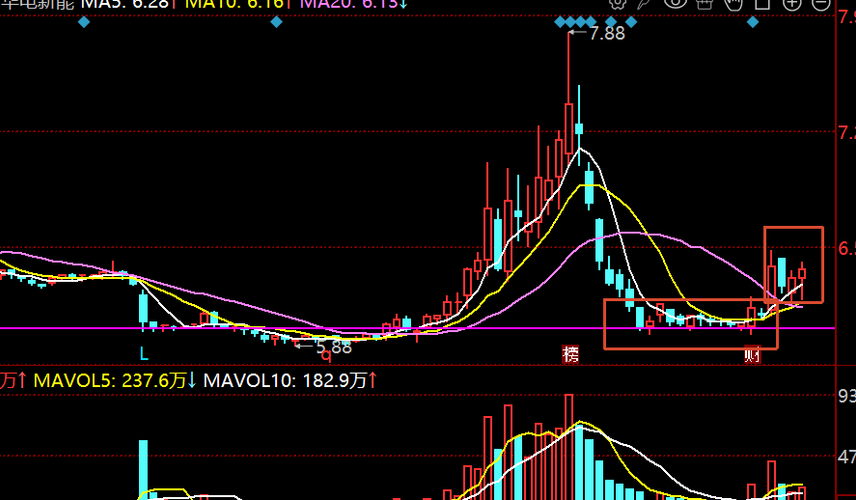The image size is (856, 500).
Task: Click the 榜 badge below the chart
Action: (570, 355)
